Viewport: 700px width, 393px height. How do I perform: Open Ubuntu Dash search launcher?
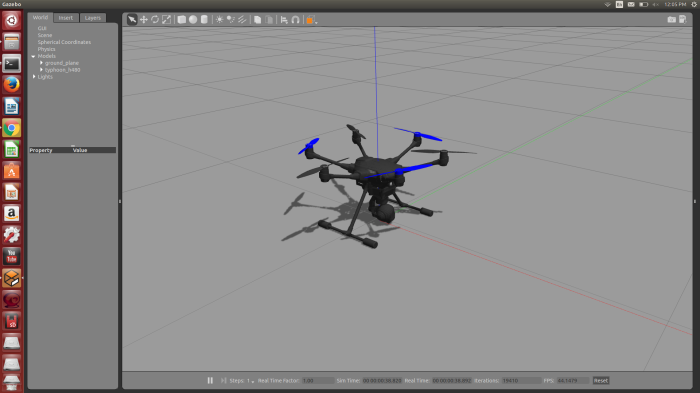pyautogui.click(x=12, y=21)
